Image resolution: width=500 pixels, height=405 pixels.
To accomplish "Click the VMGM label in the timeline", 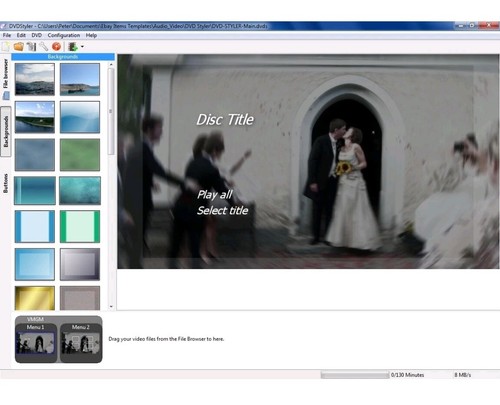I will [x=35, y=319].
